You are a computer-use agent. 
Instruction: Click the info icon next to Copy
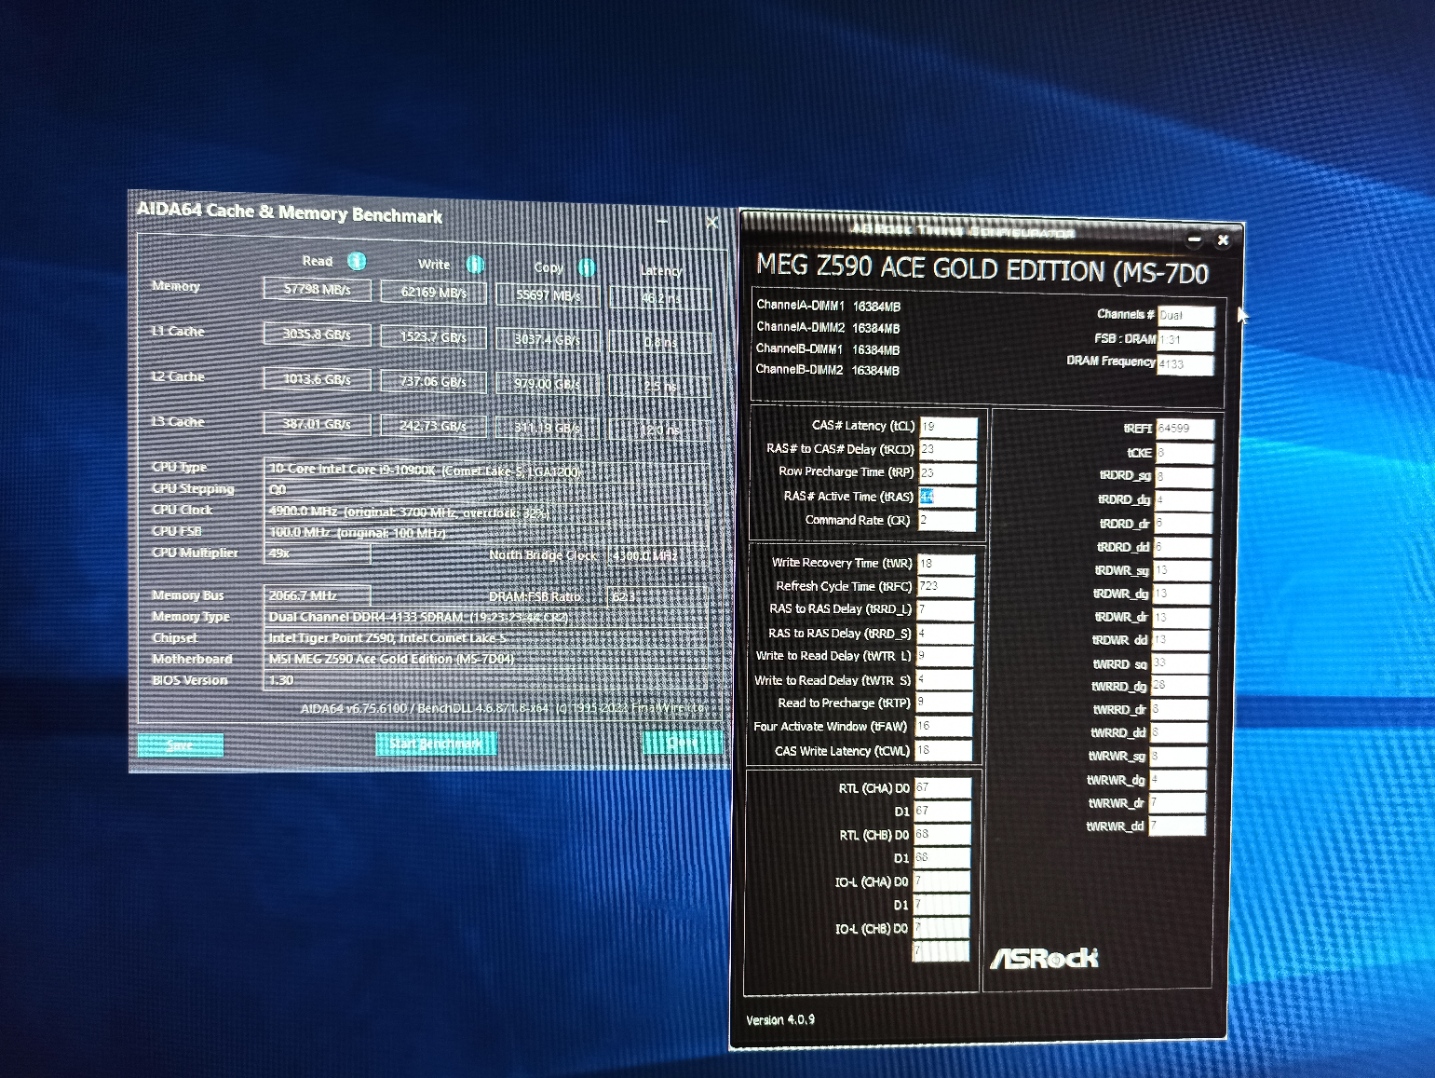pyautogui.click(x=587, y=267)
